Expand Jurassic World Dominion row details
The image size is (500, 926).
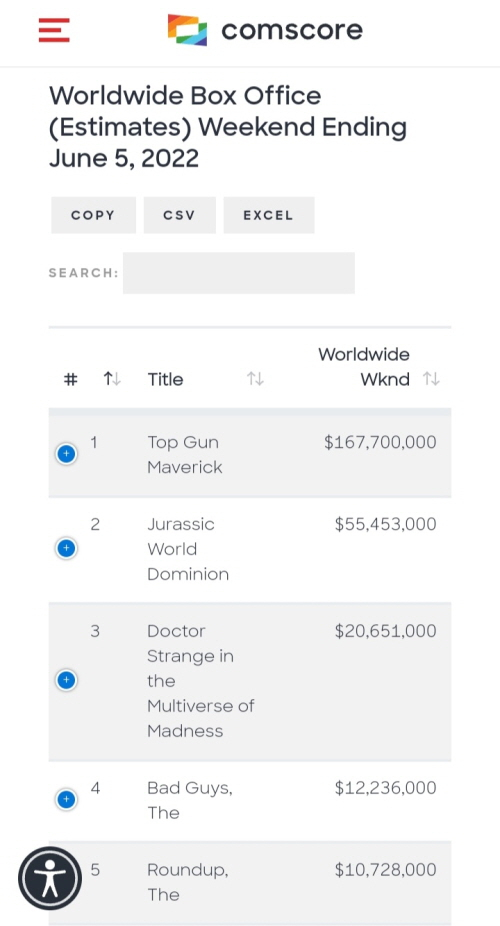(x=66, y=549)
